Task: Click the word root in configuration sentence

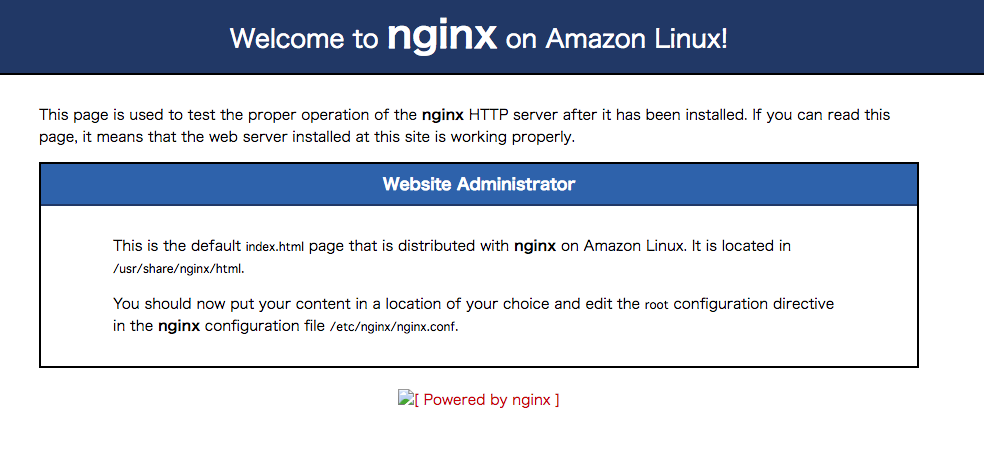Action: (x=657, y=304)
